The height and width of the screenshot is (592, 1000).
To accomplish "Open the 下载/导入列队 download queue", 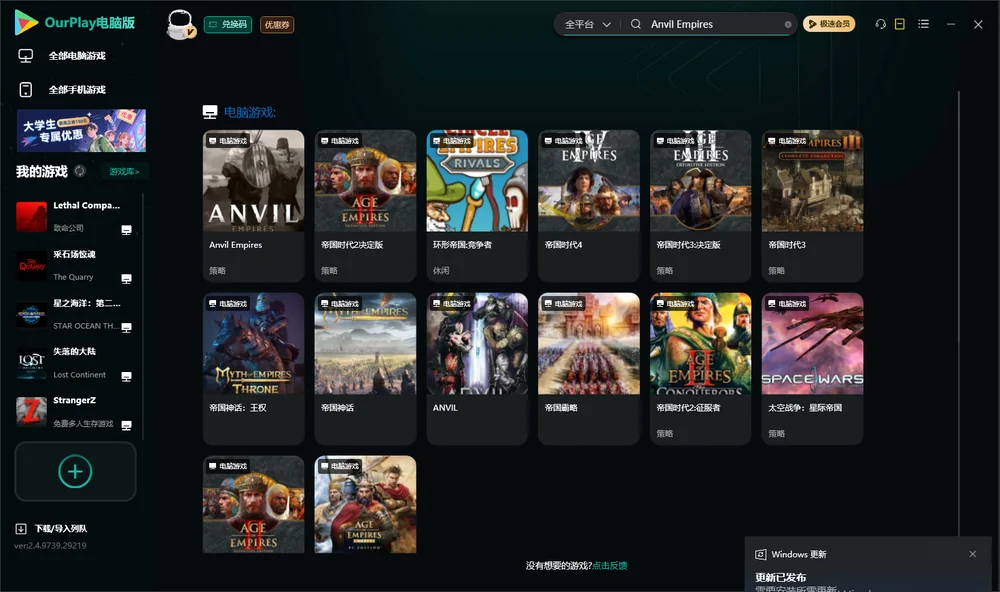I will coord(61,528).
